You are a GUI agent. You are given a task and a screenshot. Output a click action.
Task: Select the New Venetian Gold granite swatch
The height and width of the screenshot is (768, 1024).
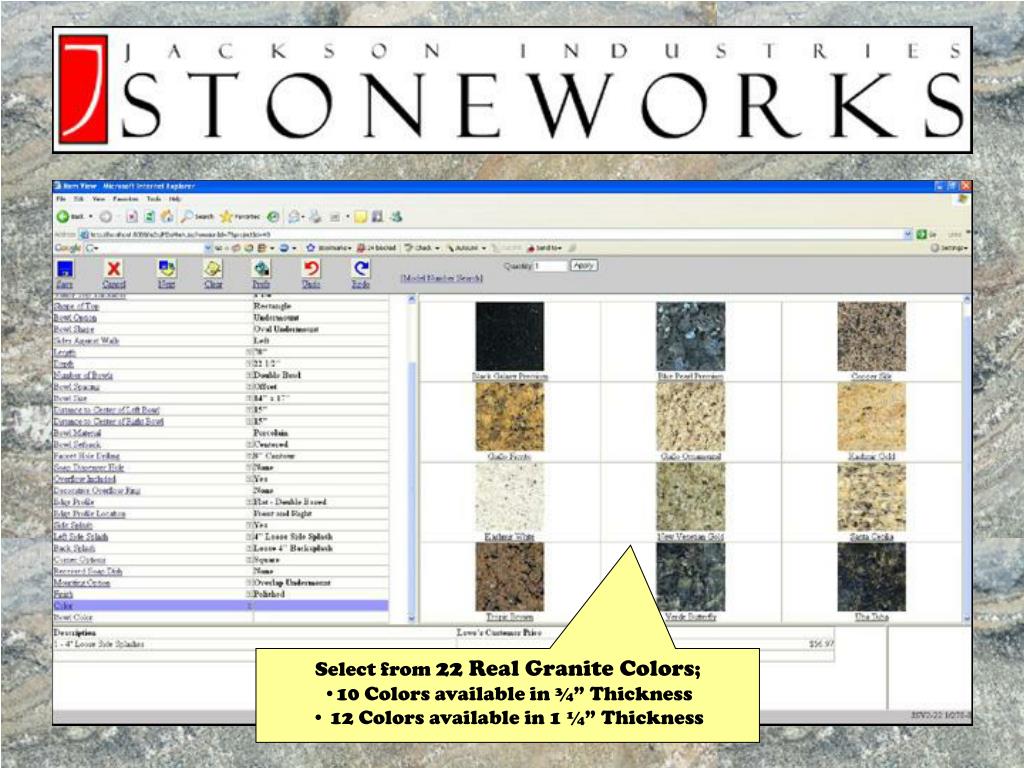pos(690,497)
